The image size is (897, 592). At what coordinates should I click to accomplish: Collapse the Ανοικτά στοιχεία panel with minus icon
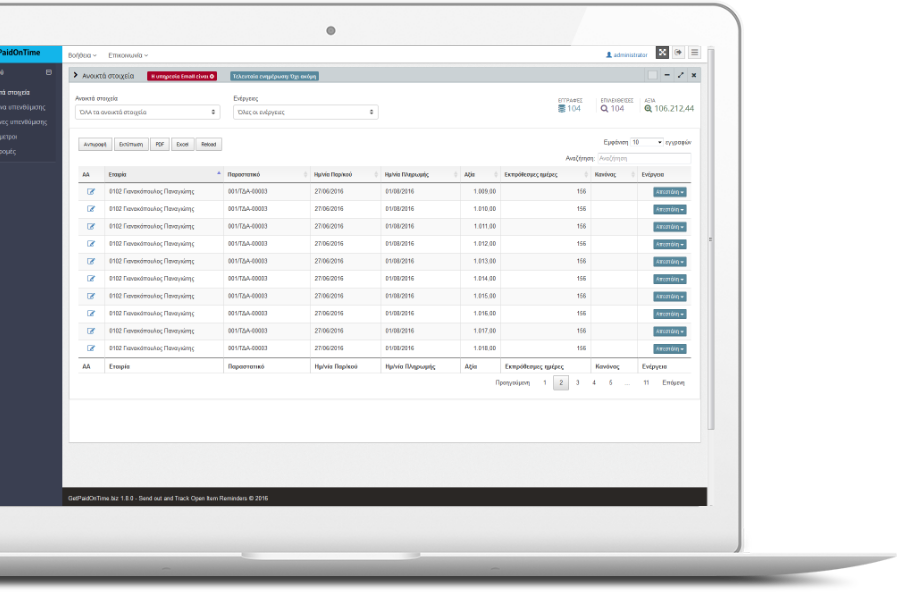[x=667, y=75]
